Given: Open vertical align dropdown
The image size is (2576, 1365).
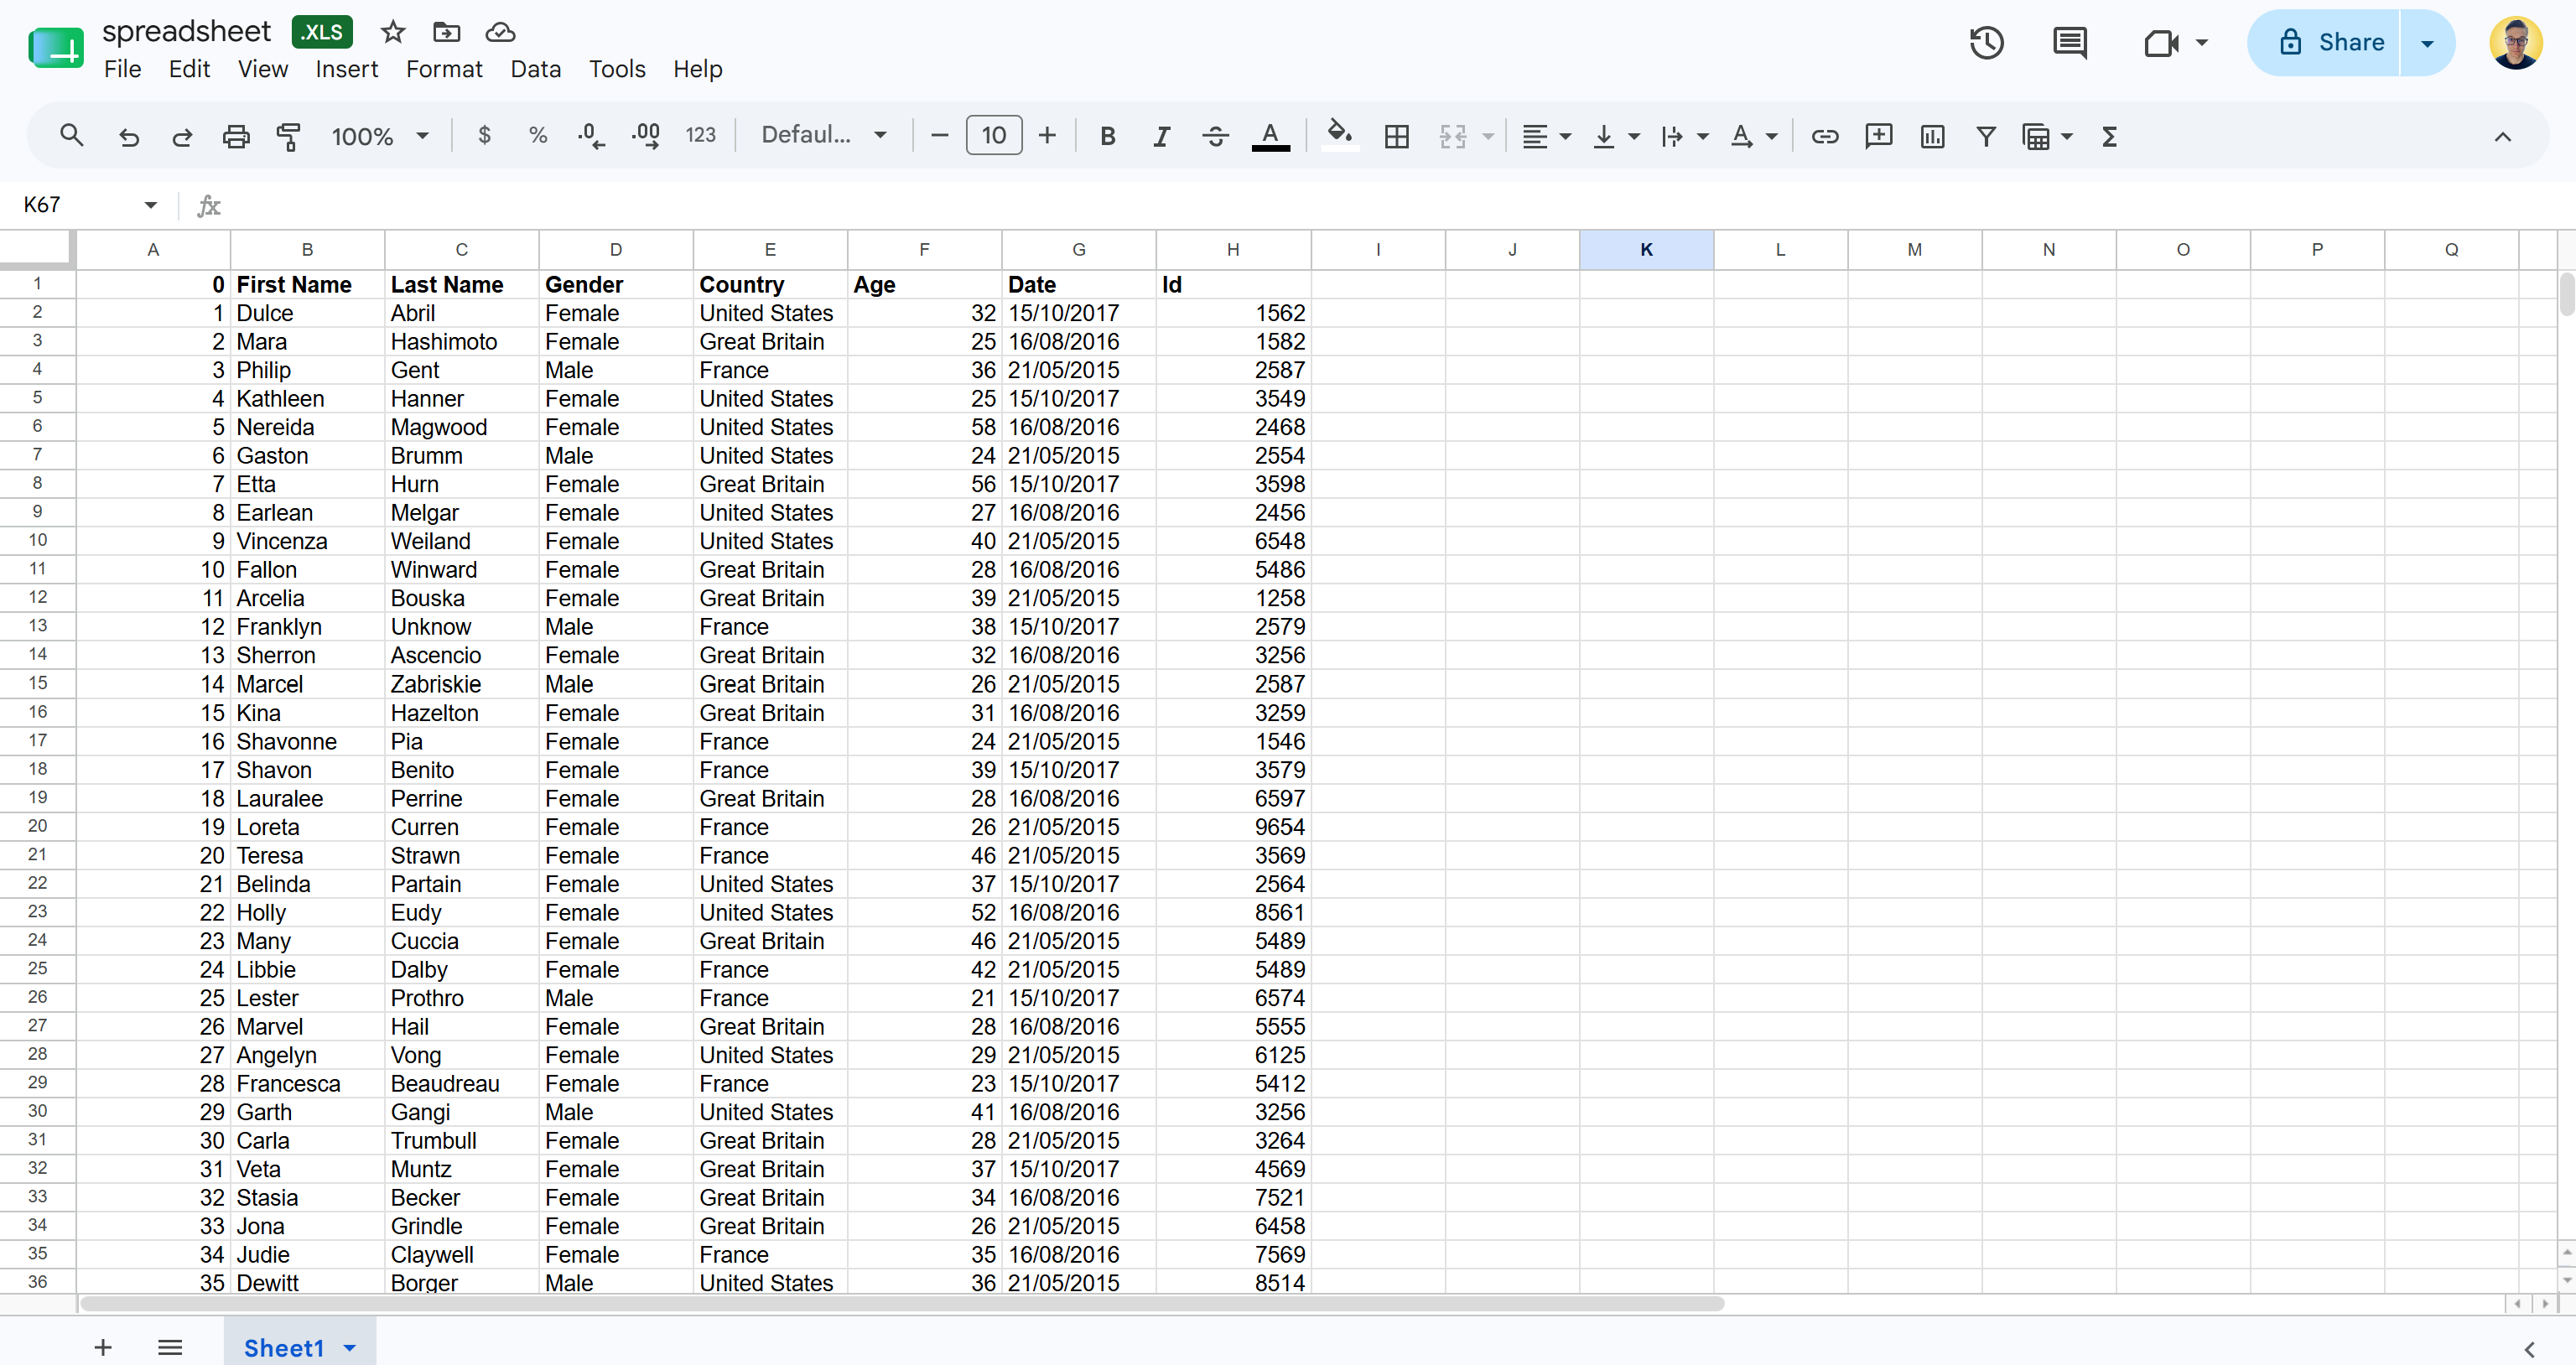Looking at the screenshot, I should tap(1615, 136).
